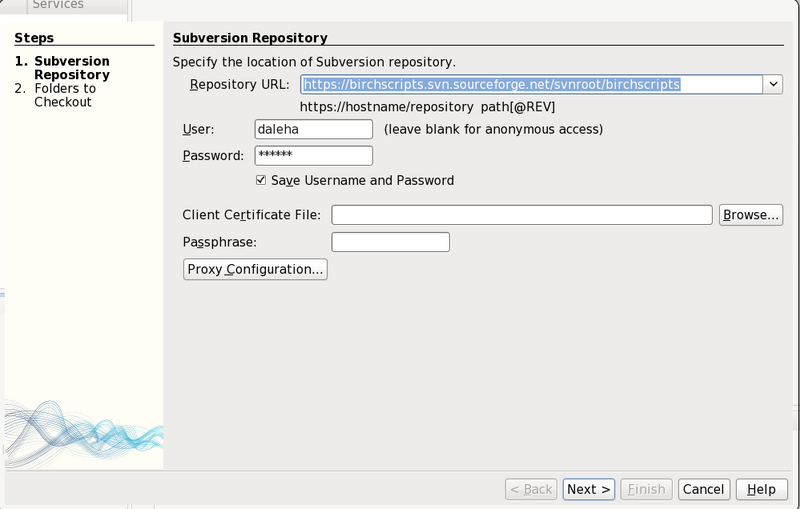
Task: Select the Passphrase input box
Action: [390, 242]
